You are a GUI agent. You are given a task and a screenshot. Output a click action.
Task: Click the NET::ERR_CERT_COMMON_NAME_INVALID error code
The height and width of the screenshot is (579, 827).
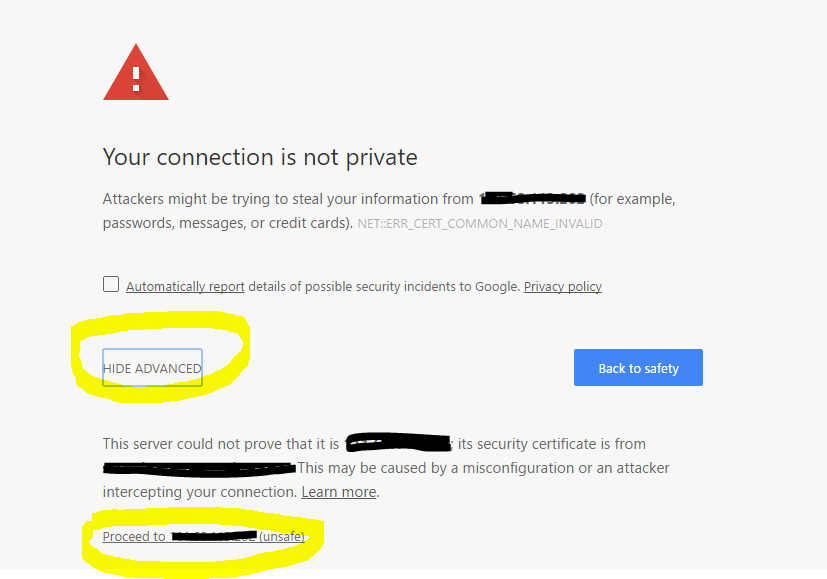(480, 224)
